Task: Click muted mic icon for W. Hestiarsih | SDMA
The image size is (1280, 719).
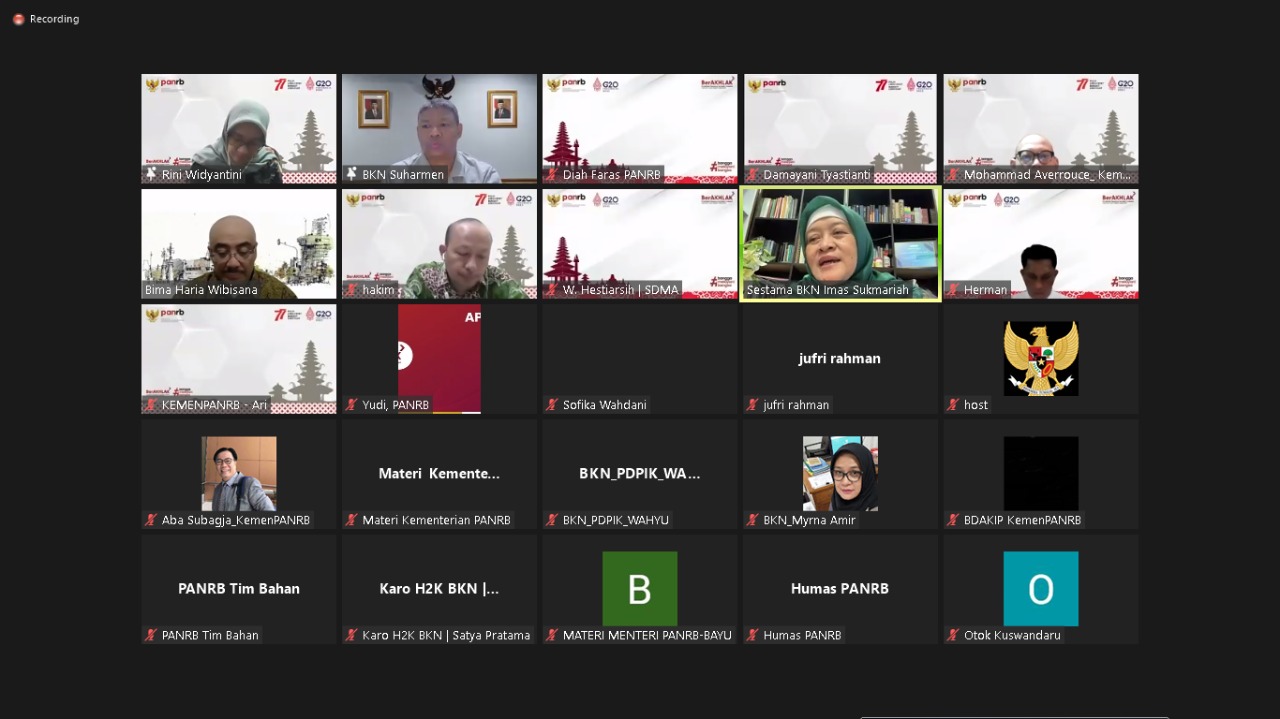Action: [552, 290]
